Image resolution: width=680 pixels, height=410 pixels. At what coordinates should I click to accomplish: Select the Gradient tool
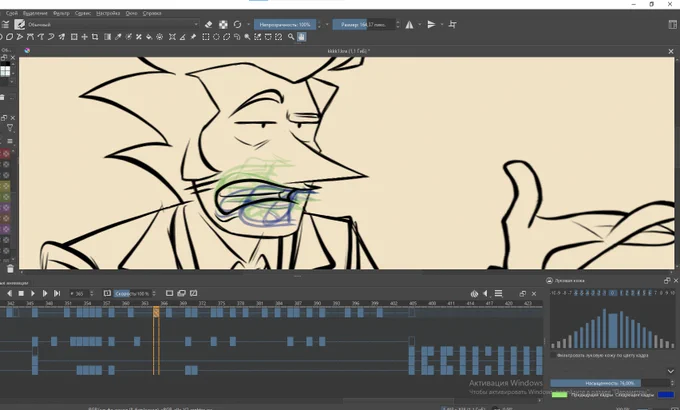coord(107,37)
